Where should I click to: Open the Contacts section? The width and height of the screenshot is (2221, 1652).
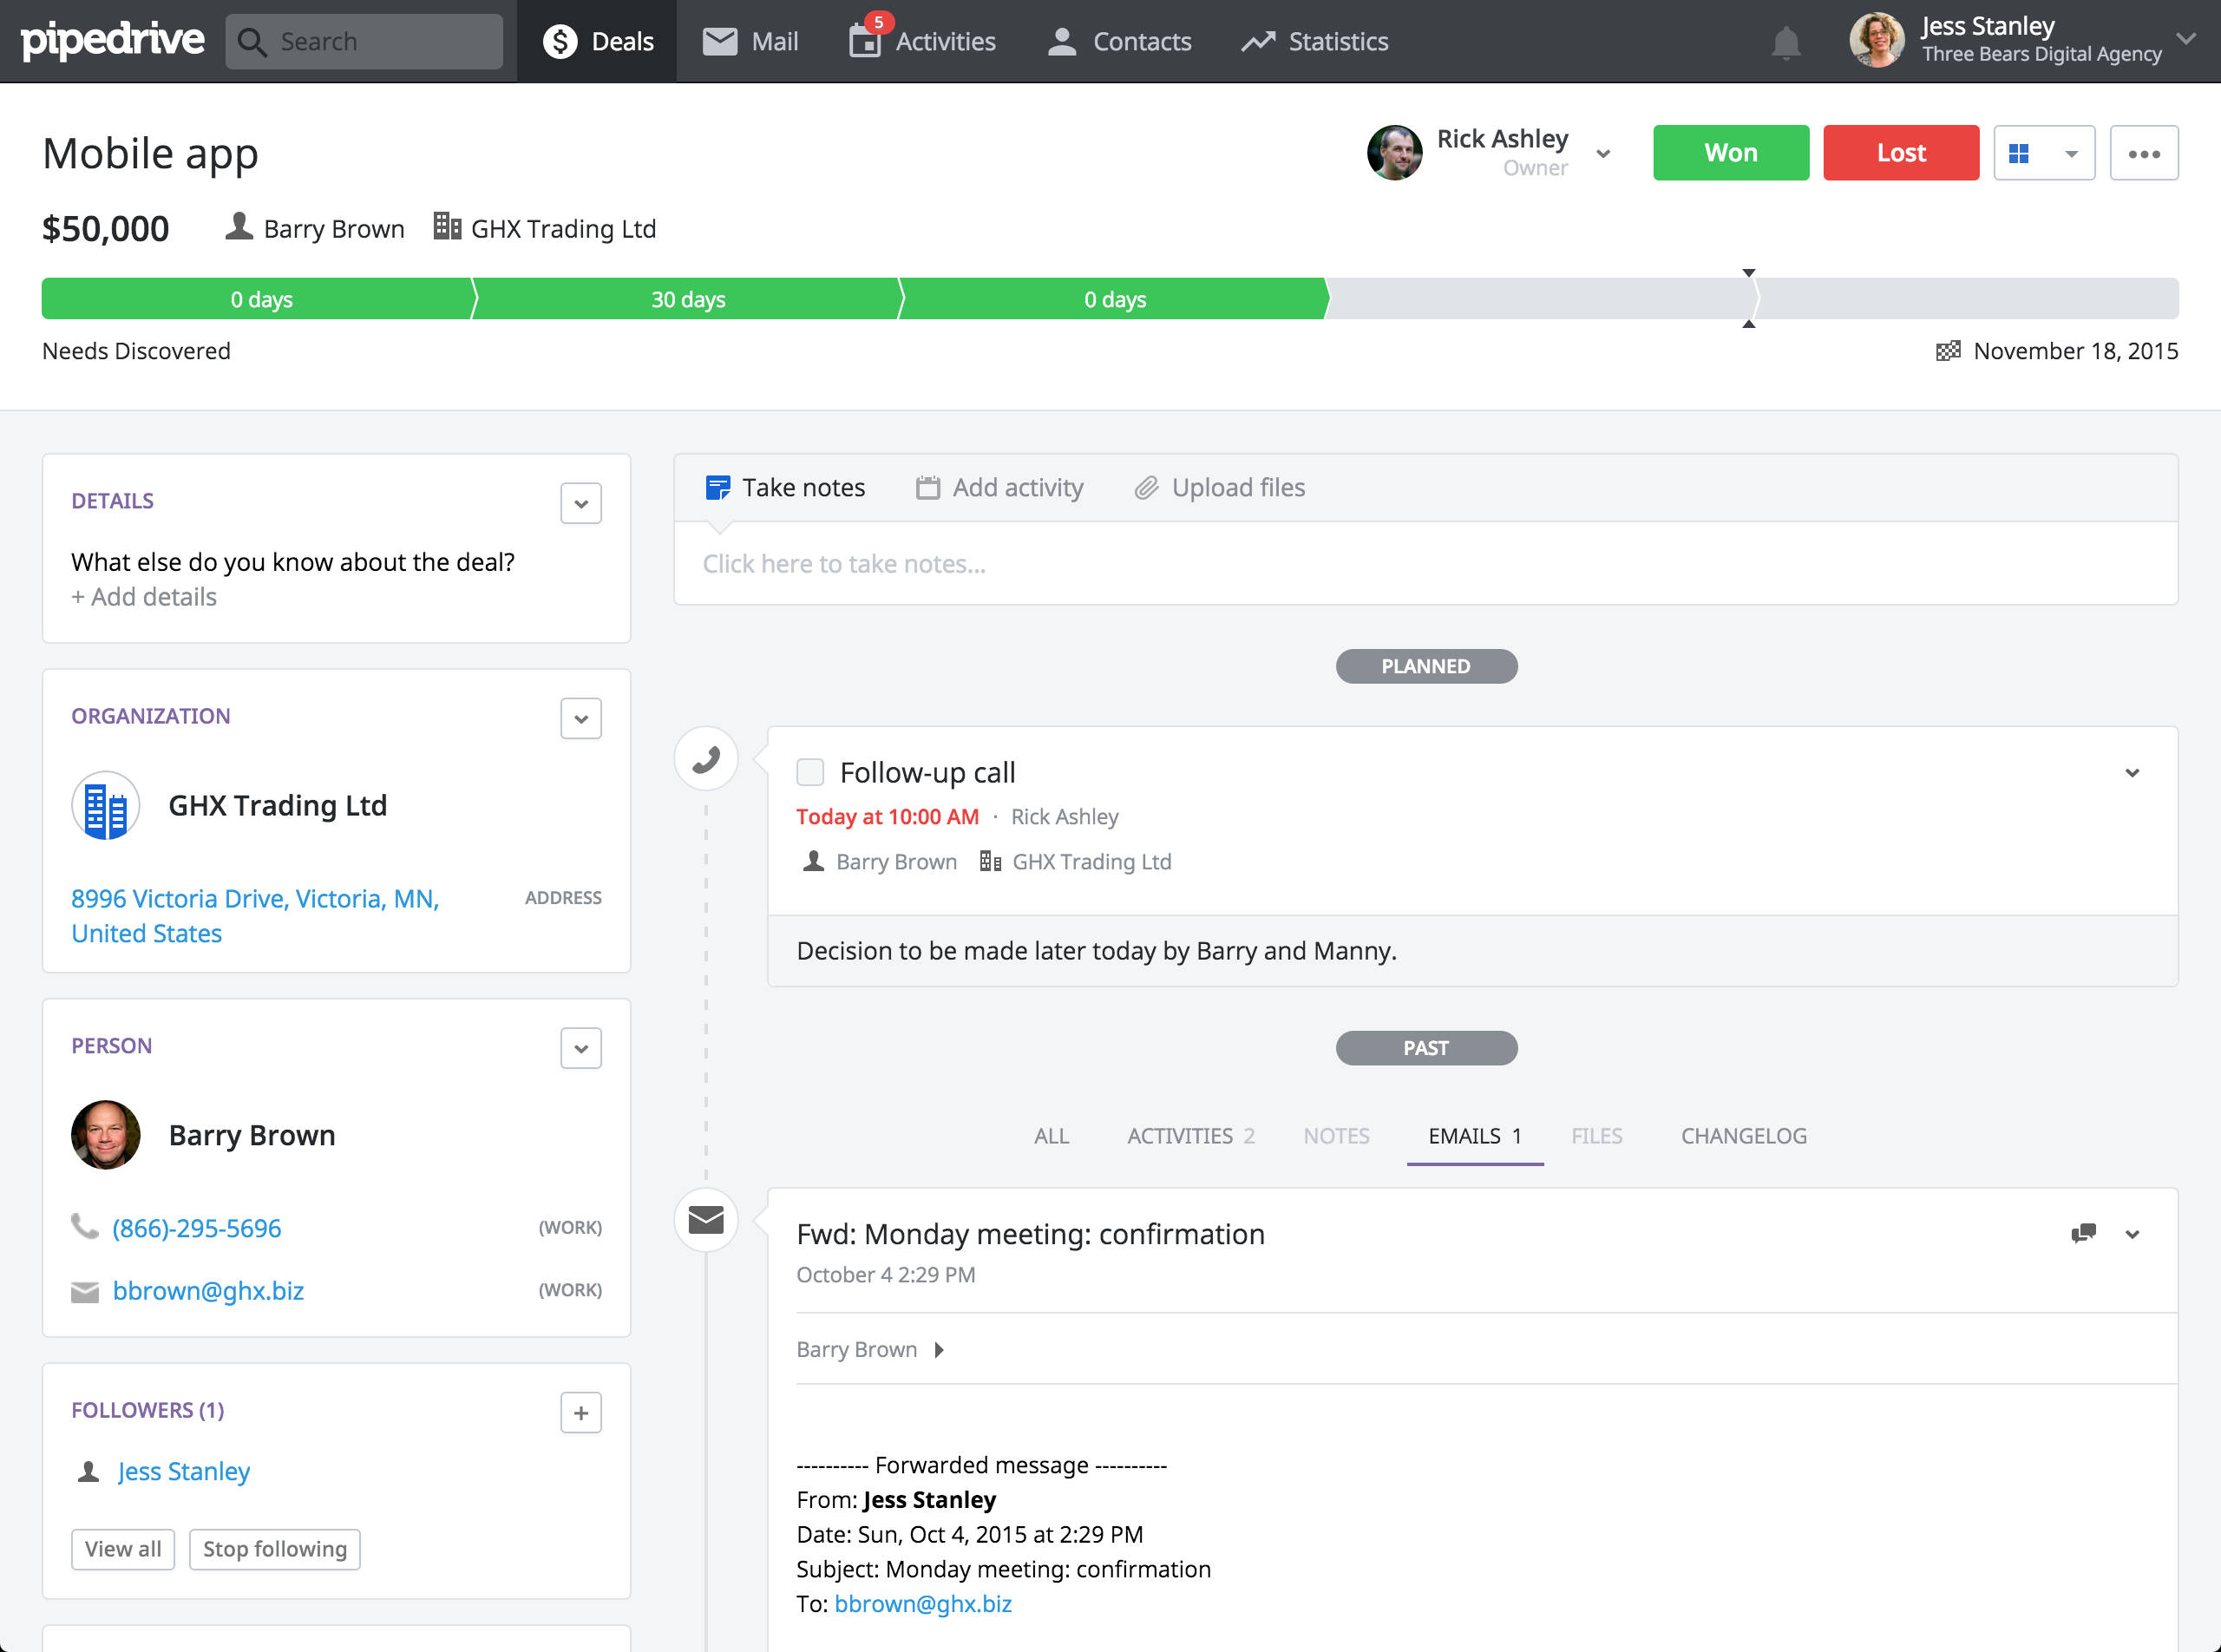pos(1118,41)
